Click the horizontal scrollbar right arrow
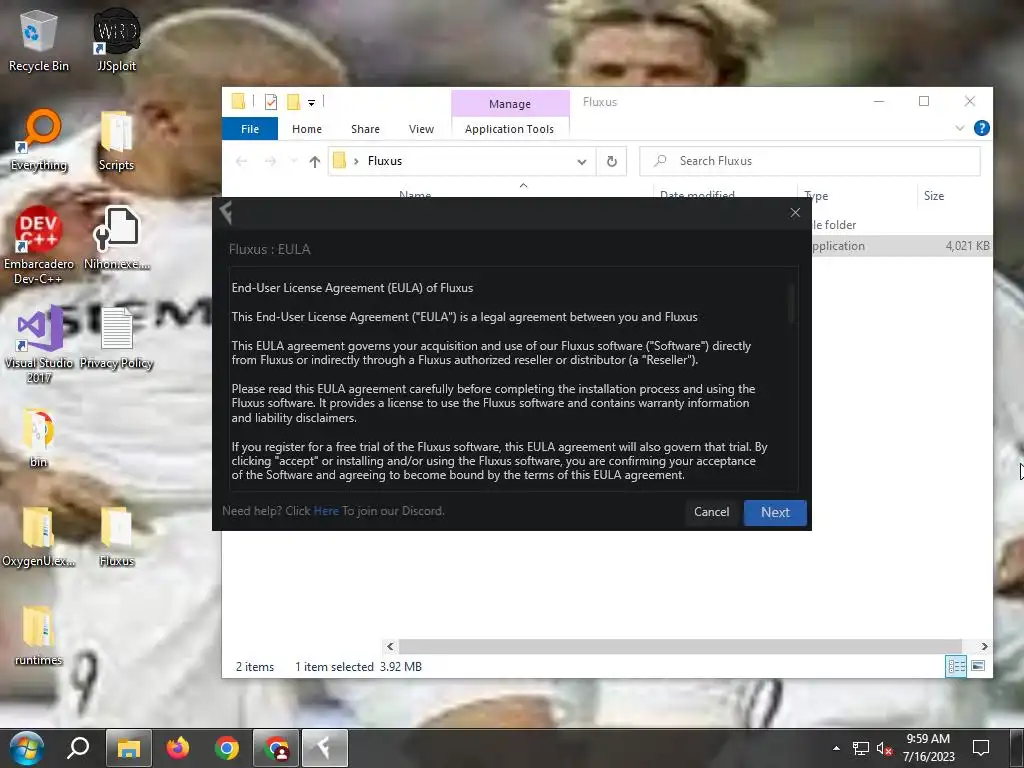Image resolution: width=1024 pixels, height=768 pixels. tap(984, 646)
